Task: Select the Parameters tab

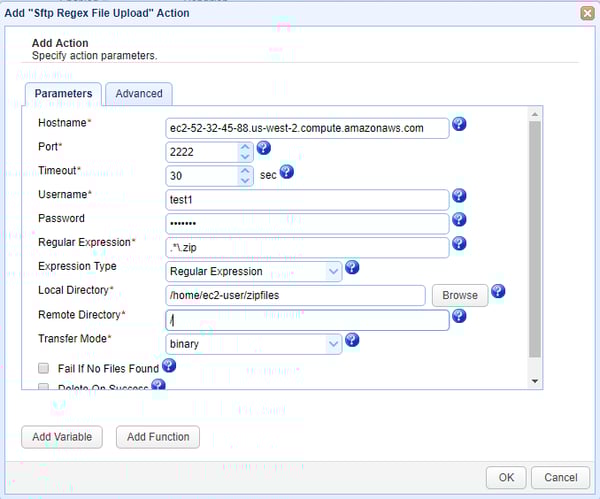Action: [x=63, y=94]
